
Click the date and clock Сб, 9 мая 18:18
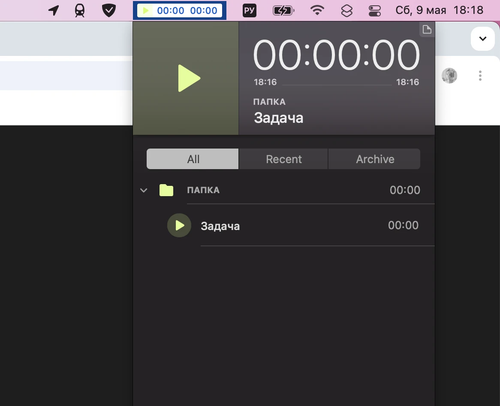[439, 10]
